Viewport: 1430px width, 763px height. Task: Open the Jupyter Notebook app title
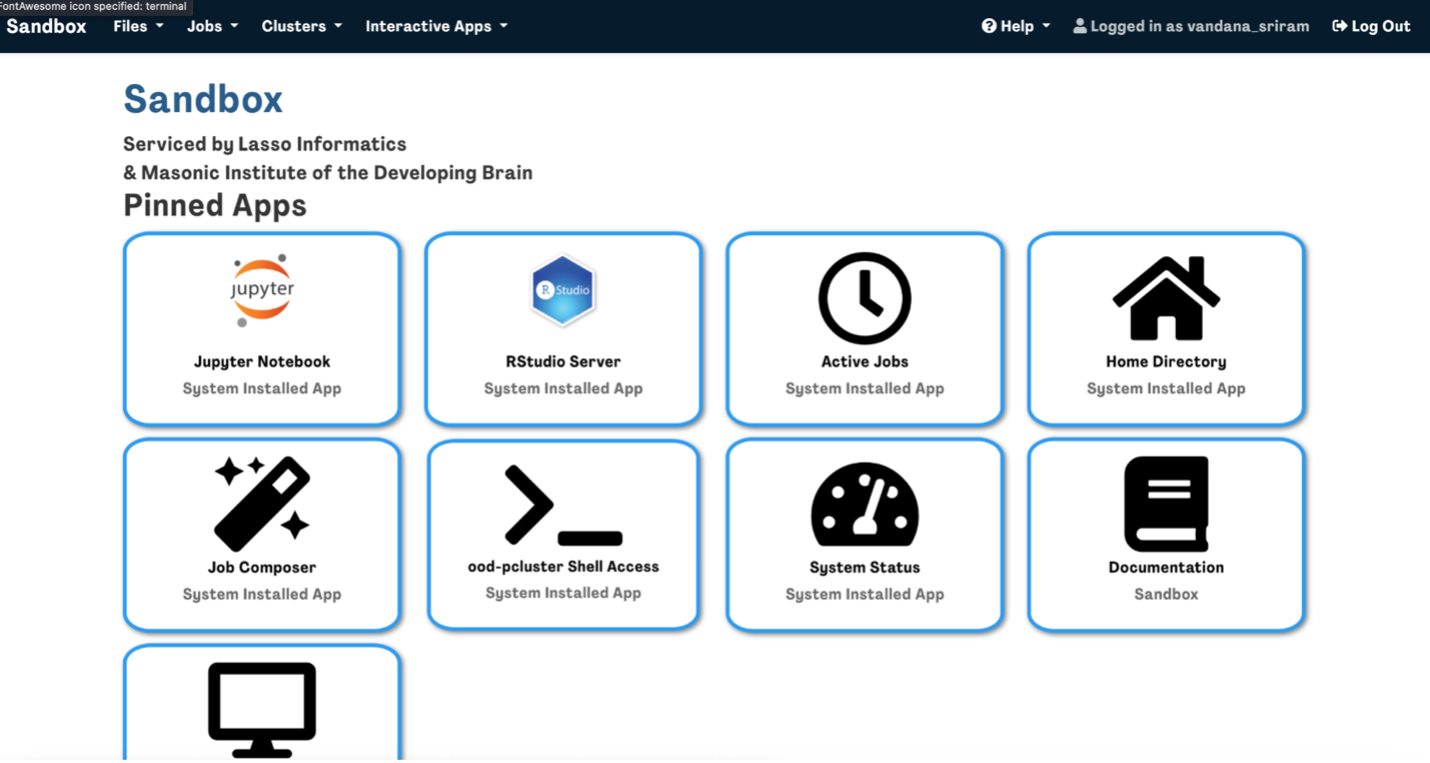pos(262,362)
